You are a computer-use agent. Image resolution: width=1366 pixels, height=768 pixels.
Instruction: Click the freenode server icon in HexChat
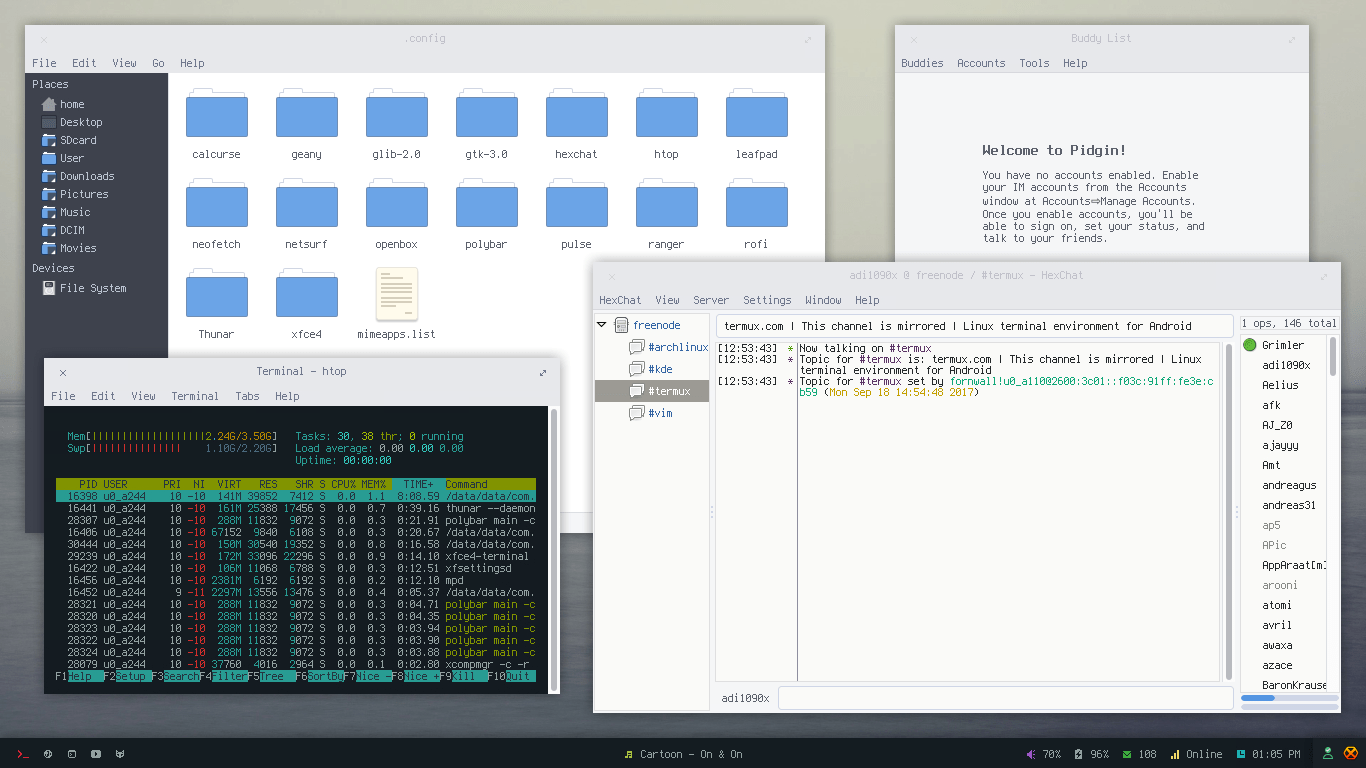click(621, 324)
